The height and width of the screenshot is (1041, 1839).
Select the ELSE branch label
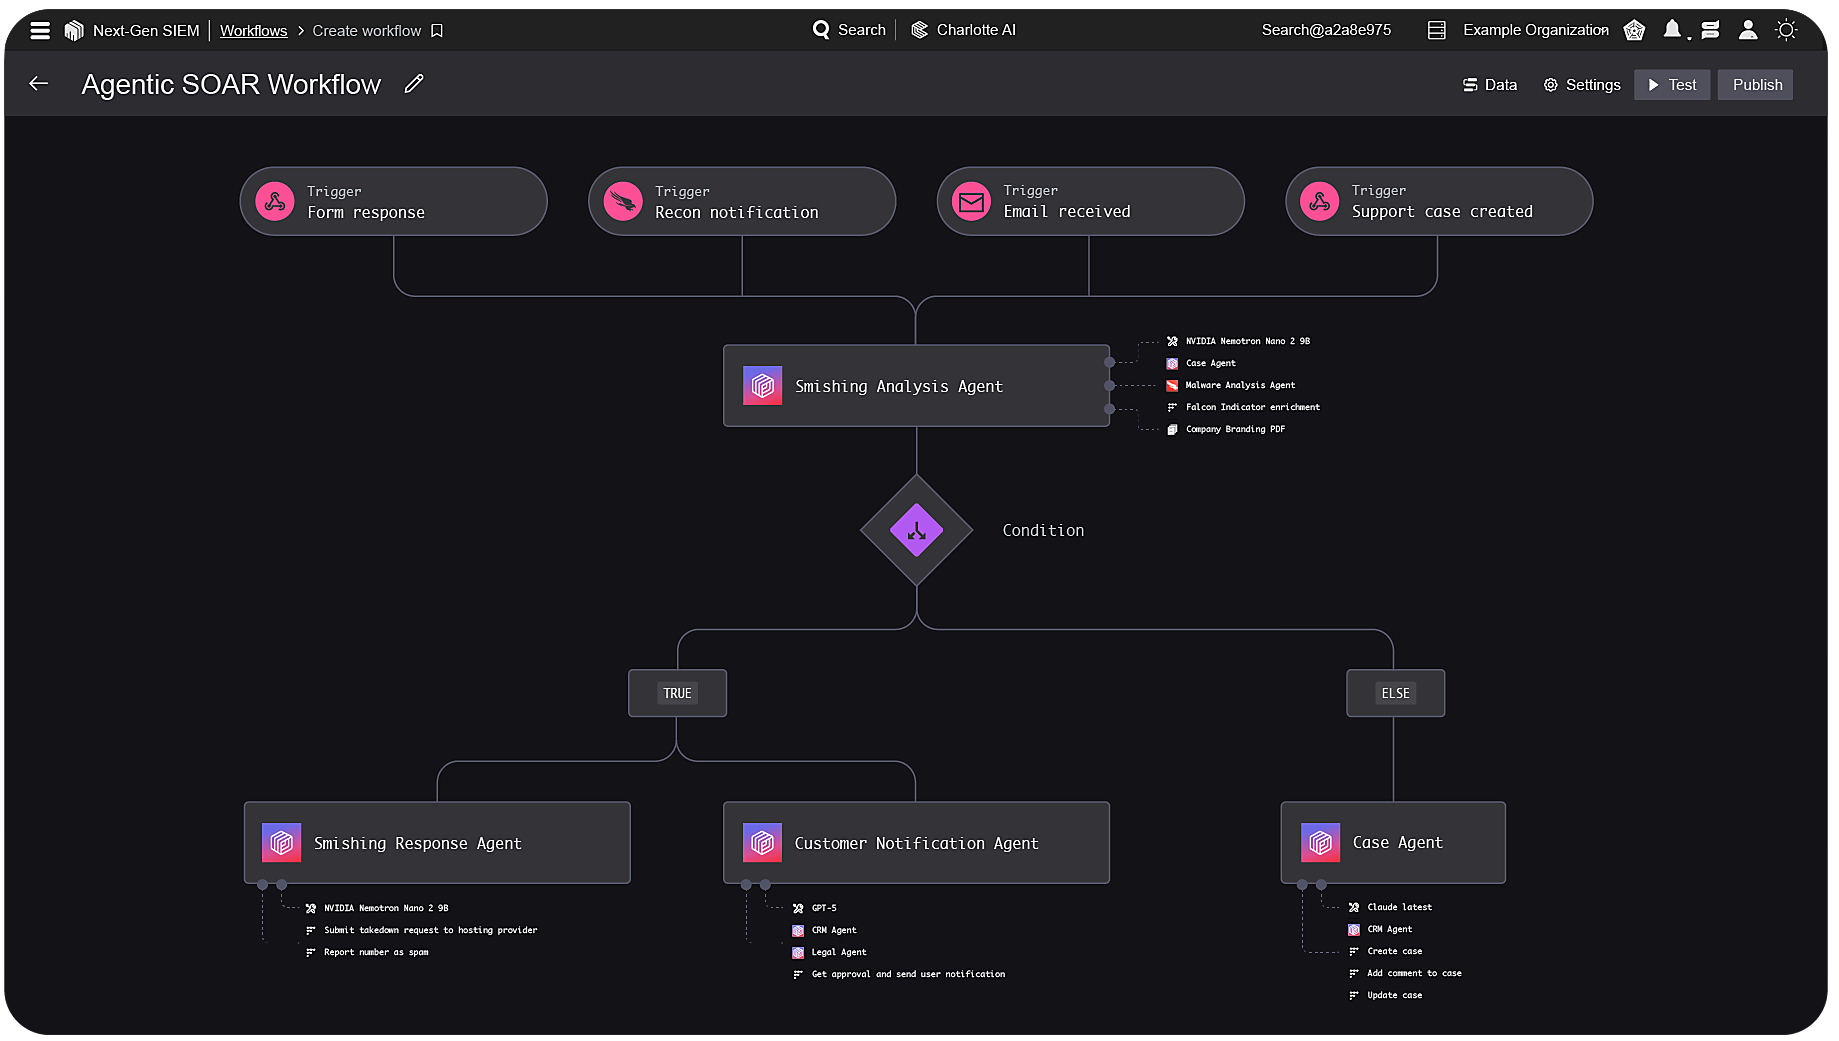pyautogui.click(x=1395, y=693)
